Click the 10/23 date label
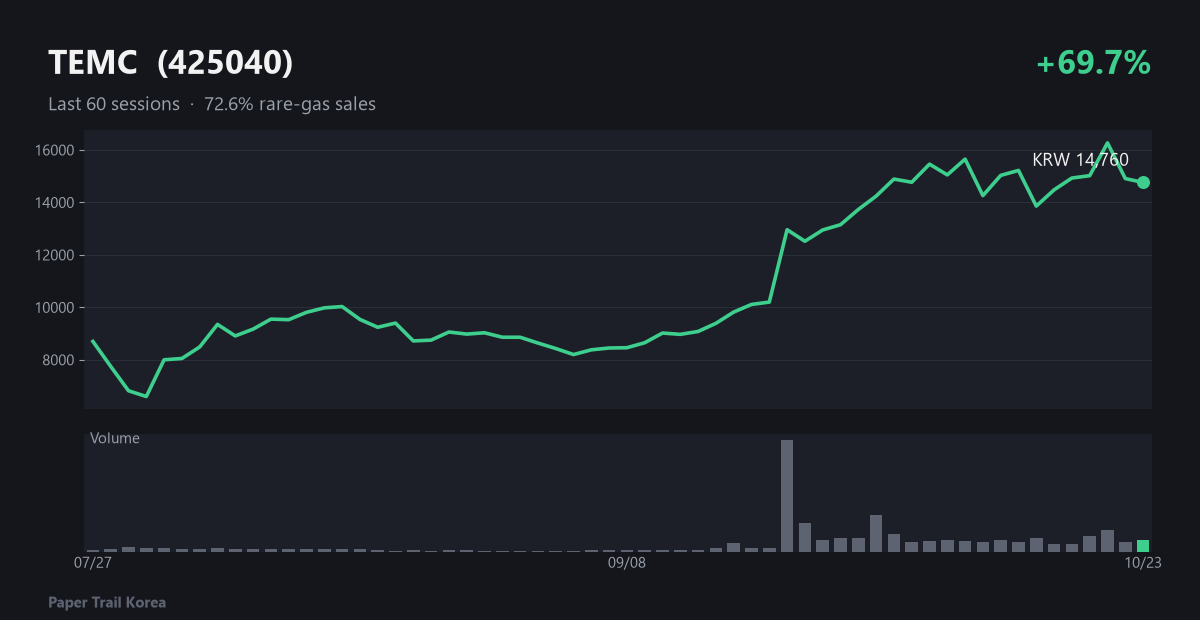The image size is (1200, 620). 1142,563
